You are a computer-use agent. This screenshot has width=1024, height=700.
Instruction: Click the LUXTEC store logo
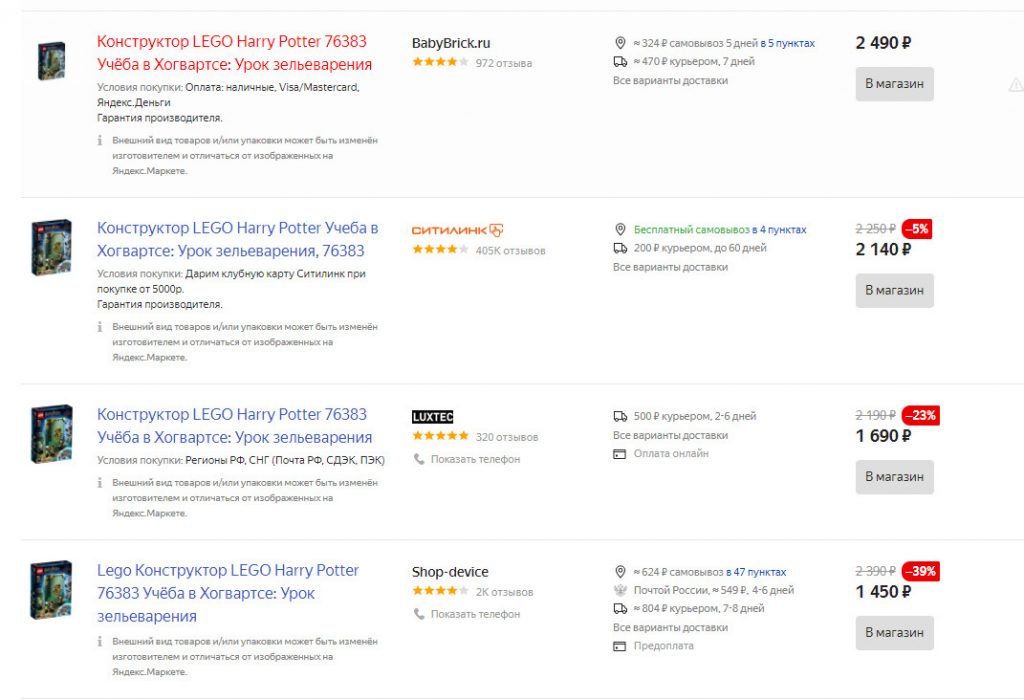(432, 417)
